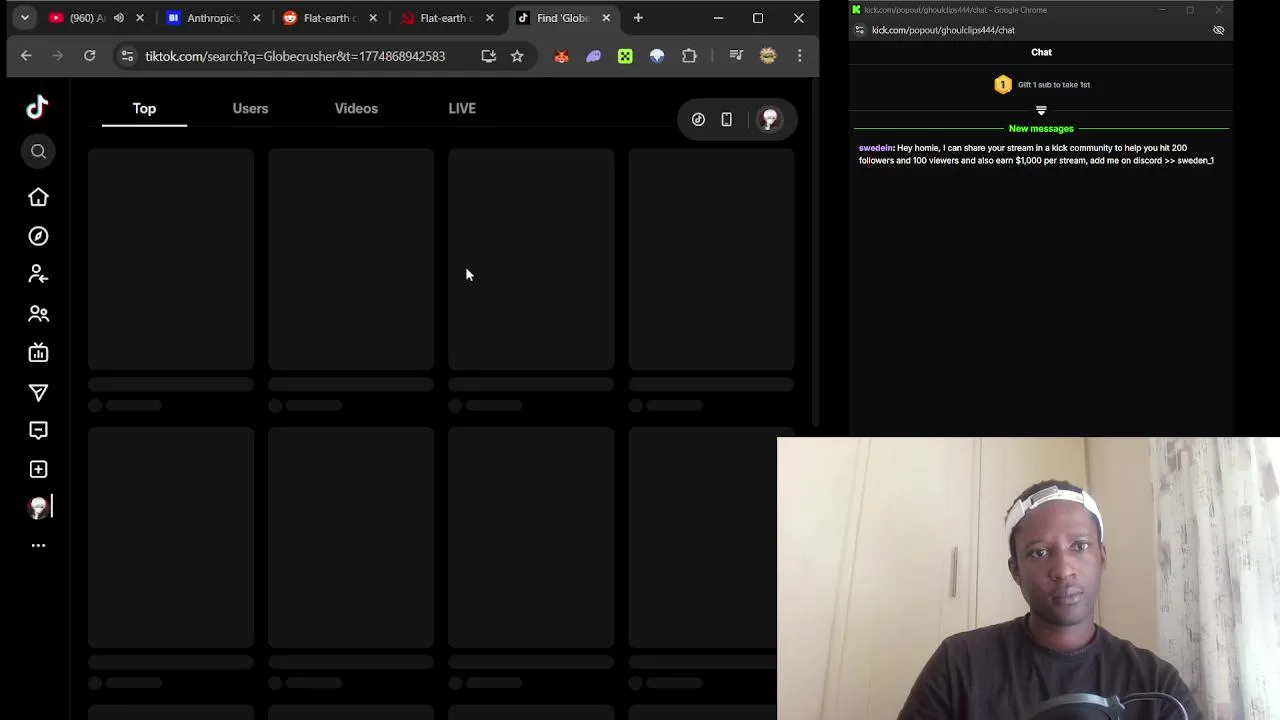Open the blue-white round extension icon
This screenshot has width=1280, height=720.
click(x=657, y=56)
